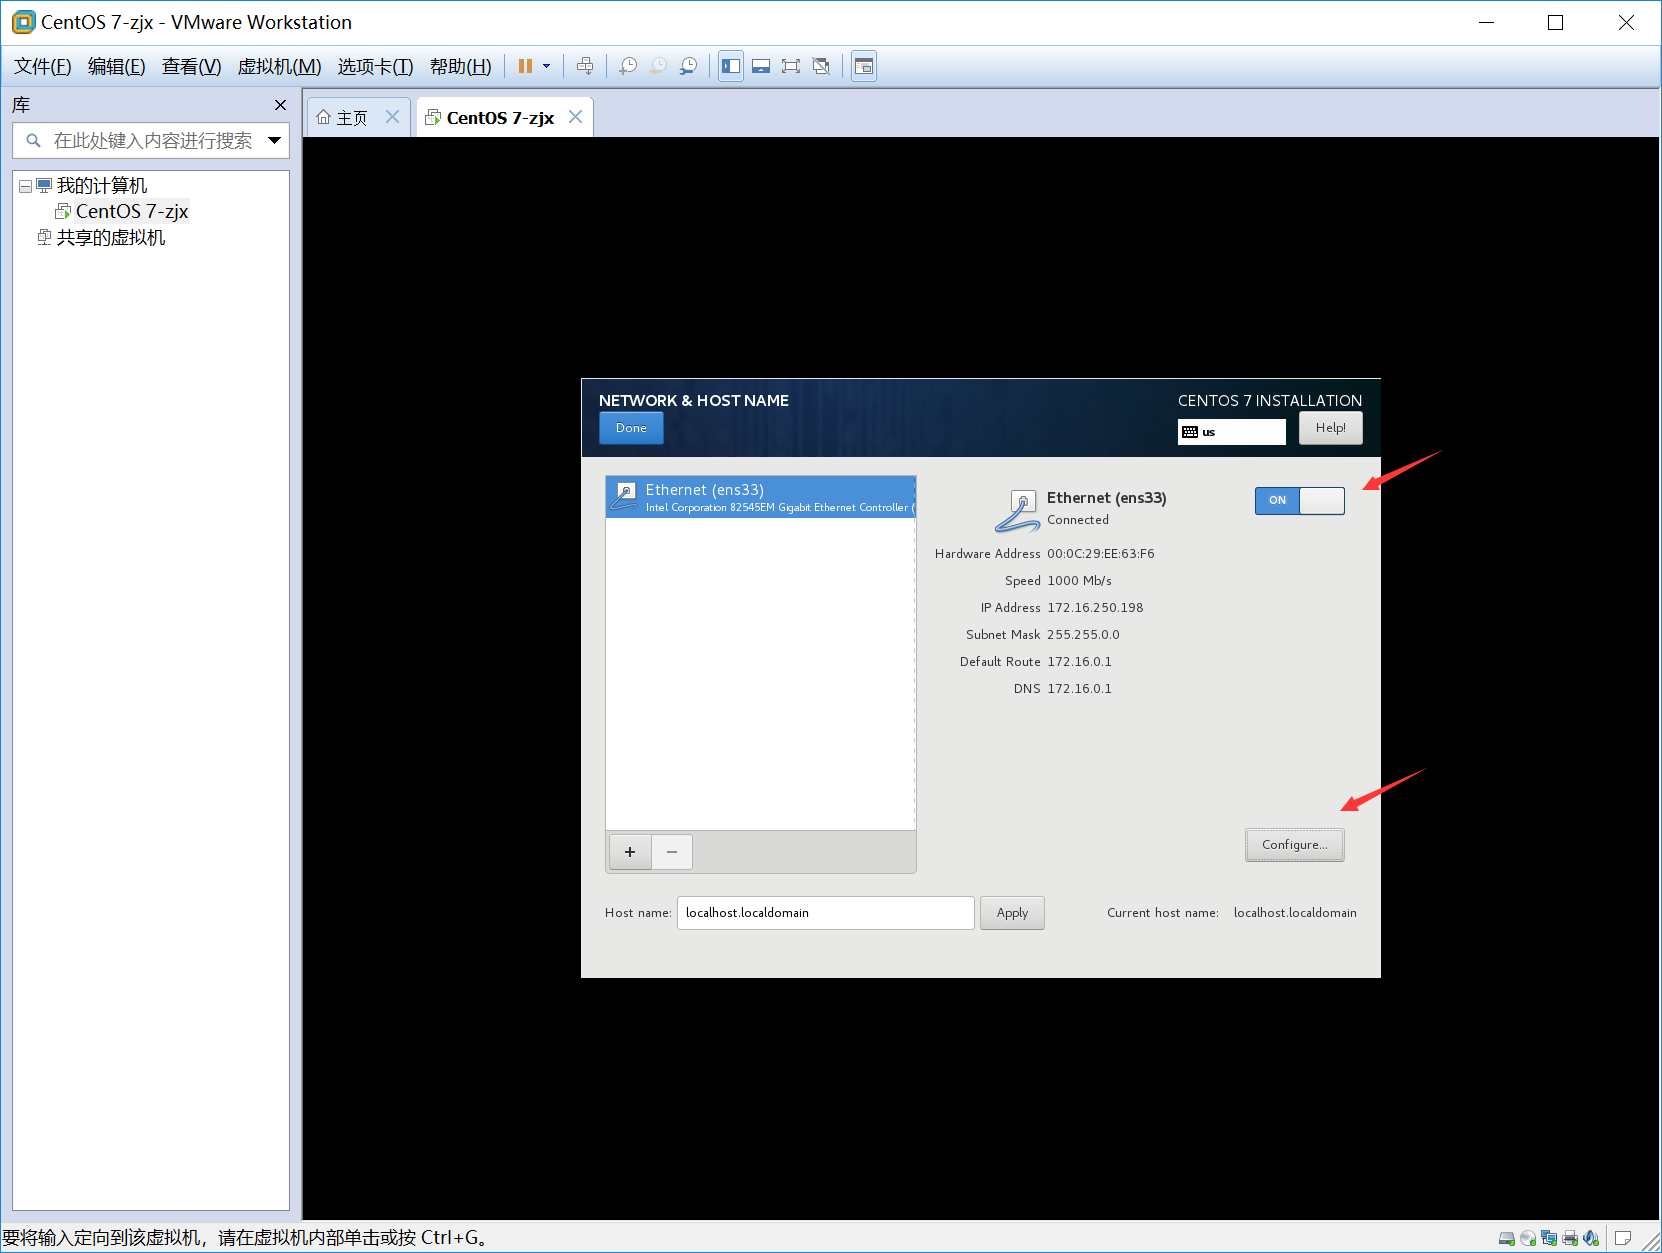The height and width of the screenshot is (1253, 1662).
Task: Open the snapshot manager (clock with wrench)
Action: (688, 66)
